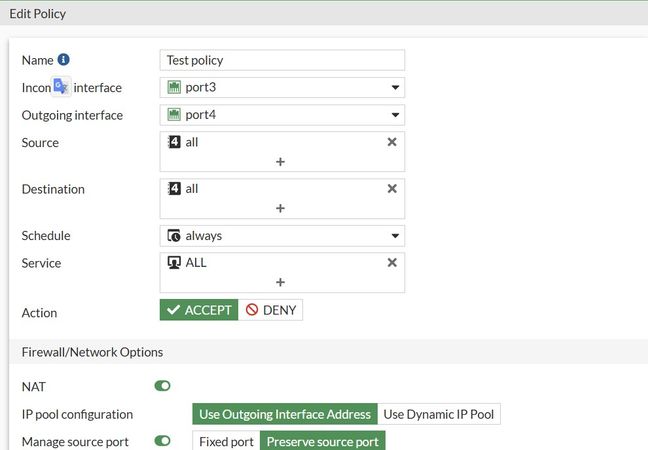Select Fixed port option
Screen dimensions: 648x450
point(225,441)
